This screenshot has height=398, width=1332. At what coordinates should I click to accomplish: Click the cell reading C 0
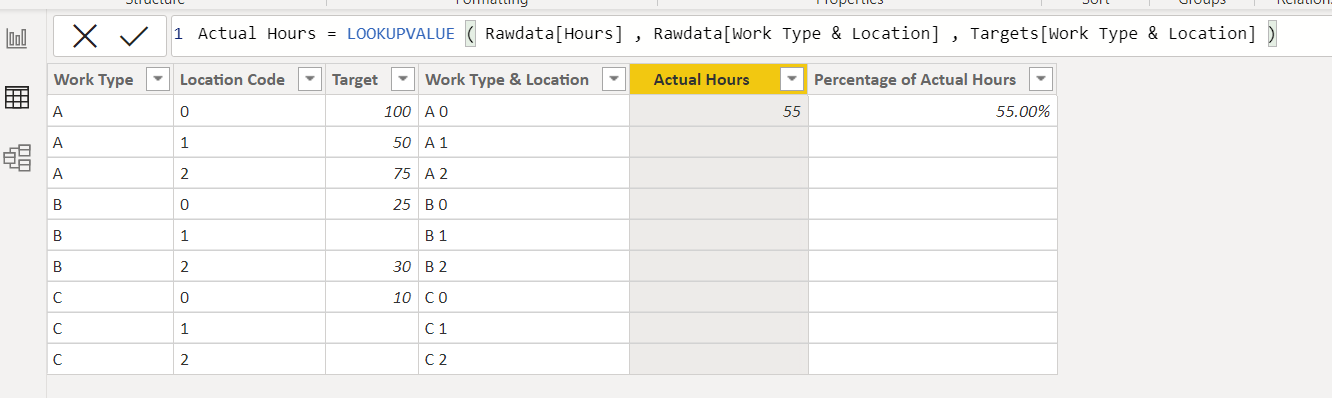(x=524, y=297)
